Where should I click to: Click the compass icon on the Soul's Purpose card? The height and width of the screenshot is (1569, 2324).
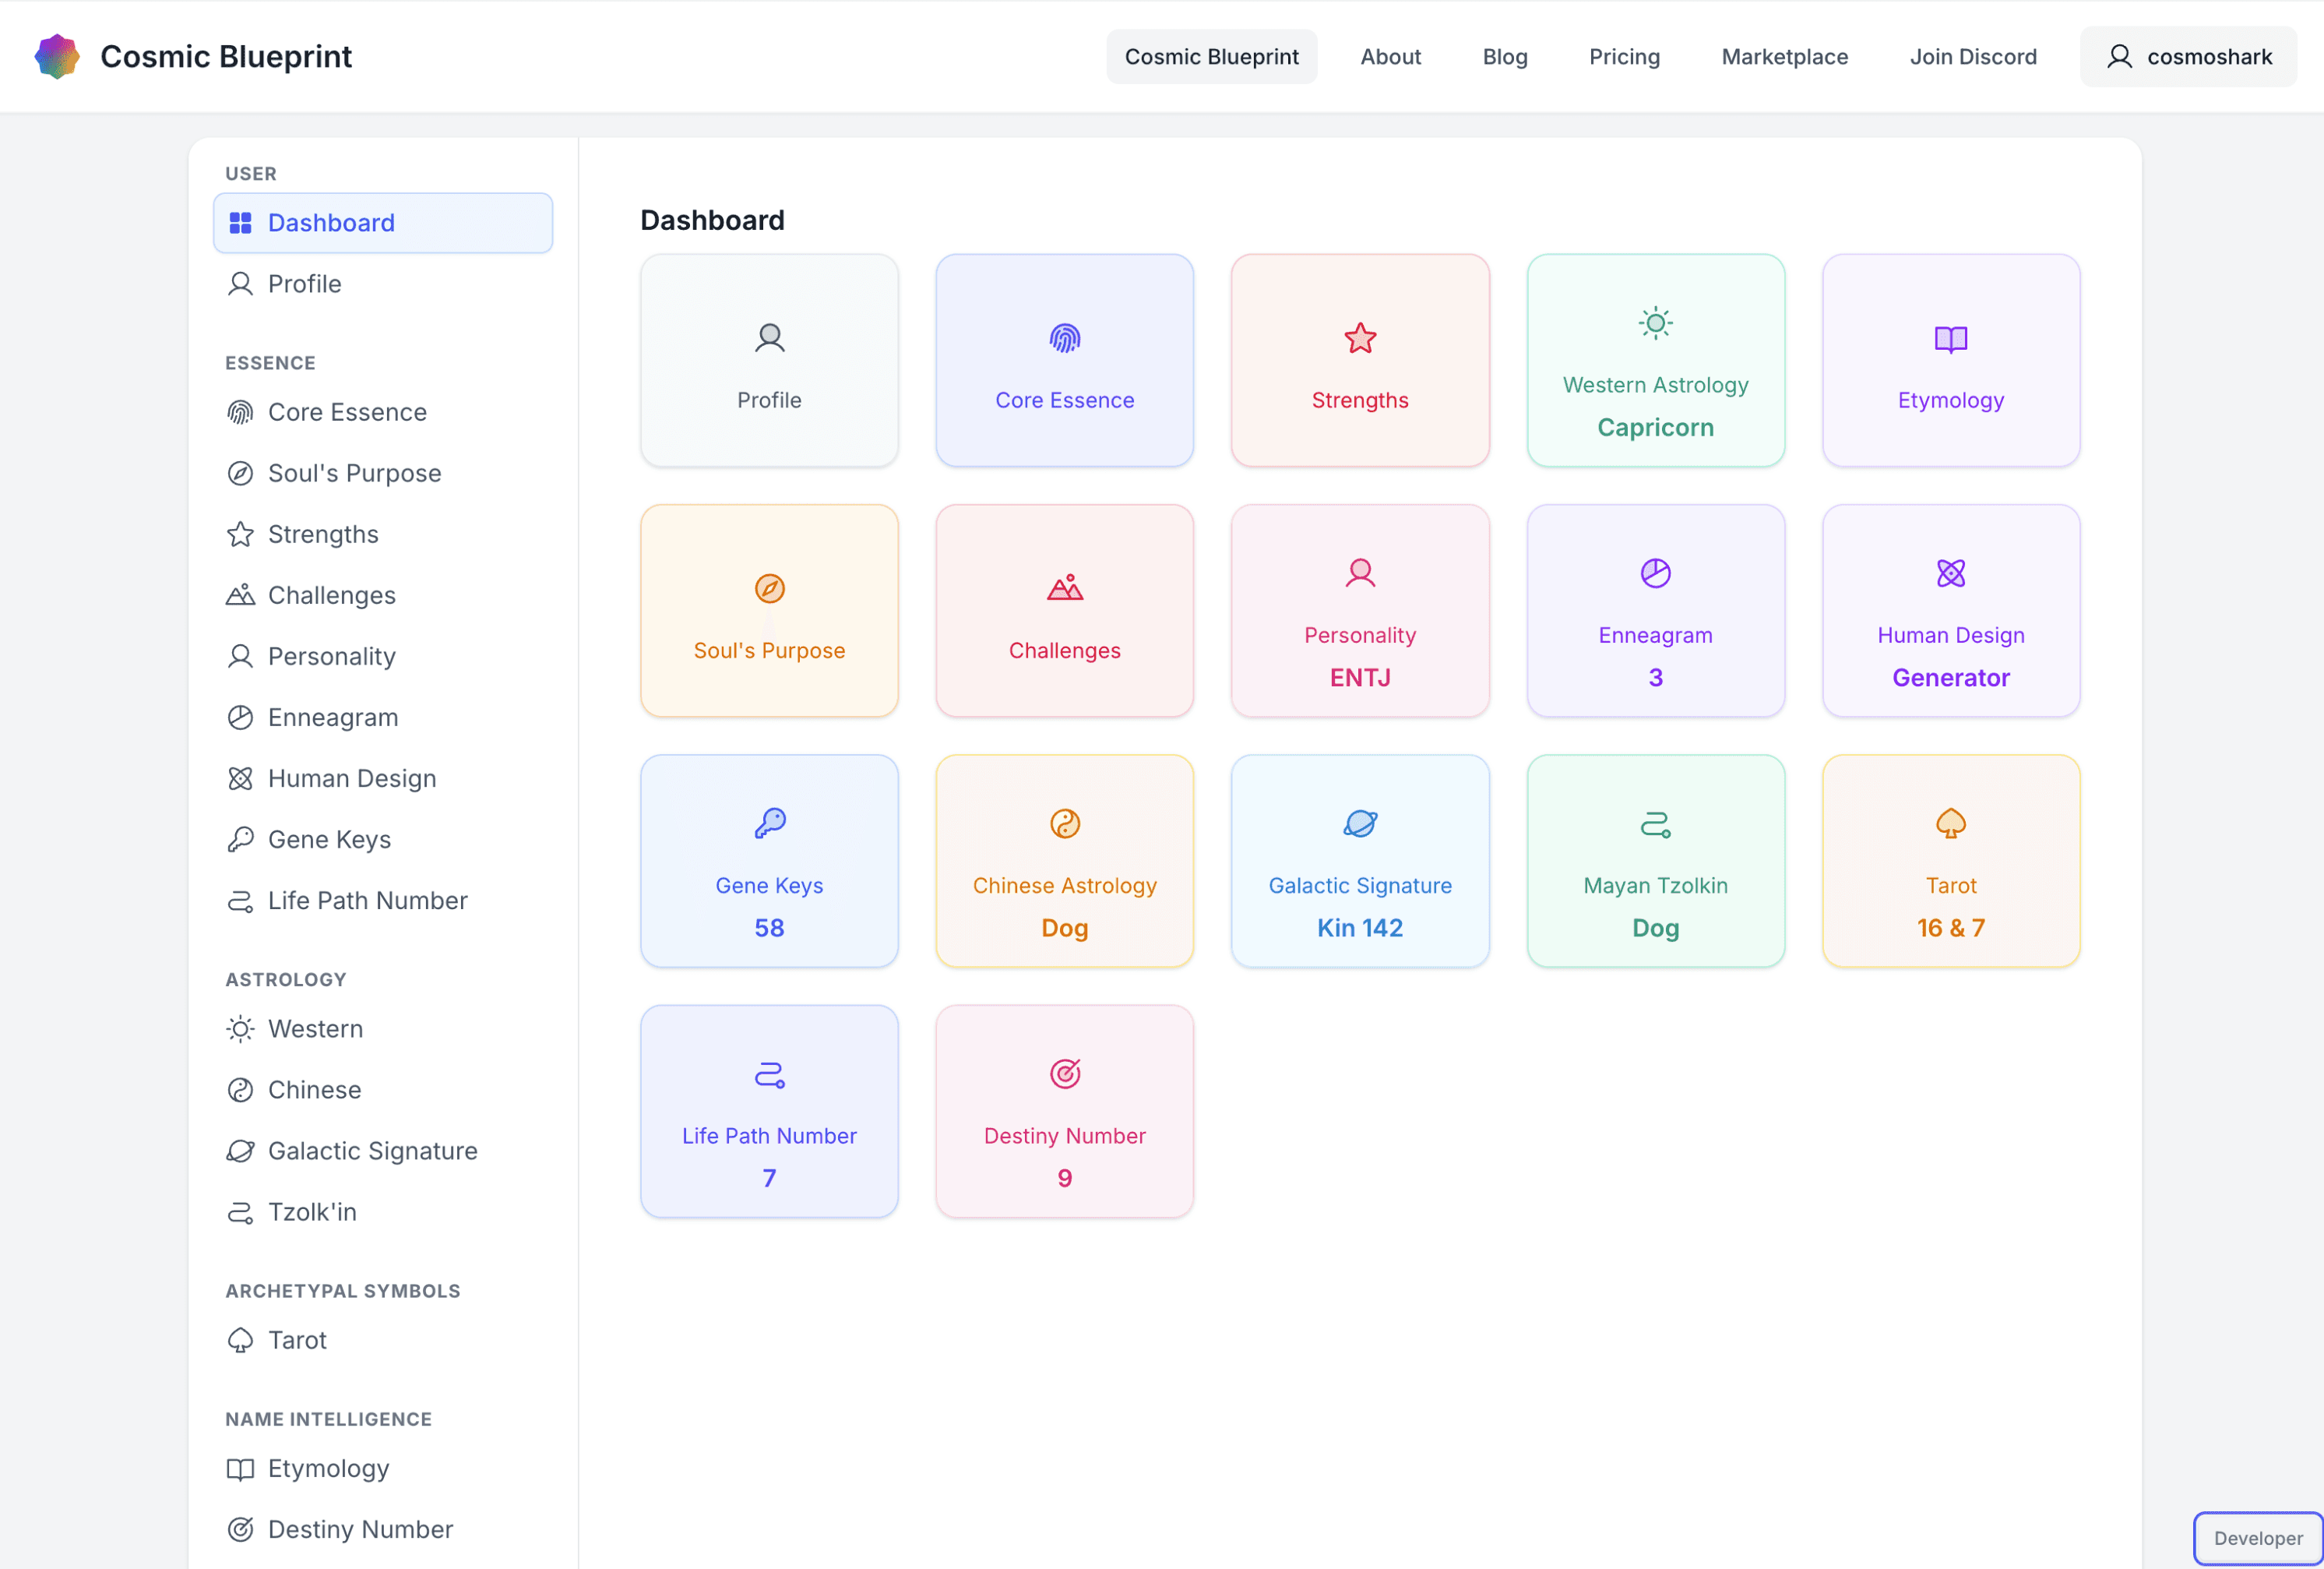(769, 588)
